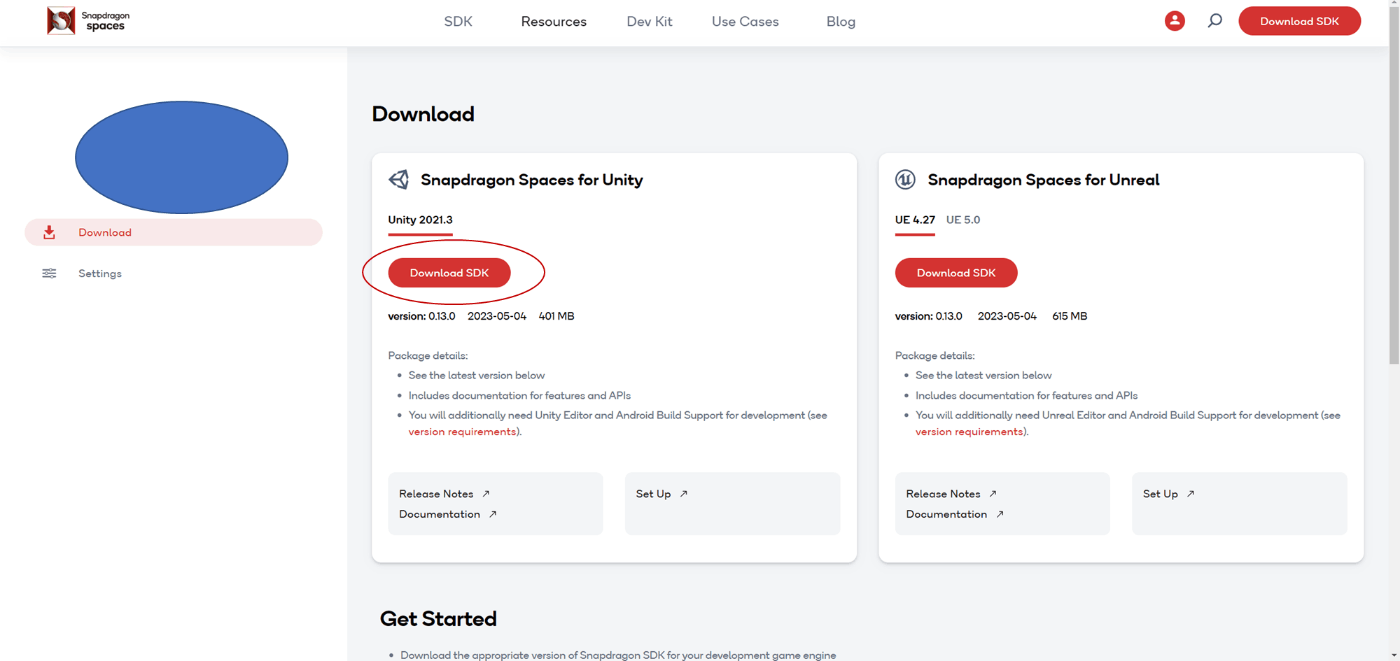The width and height of the screenshot is (1400, 661).
Task: Click the download arrow icon in sidebar
Action: point(49,232)
